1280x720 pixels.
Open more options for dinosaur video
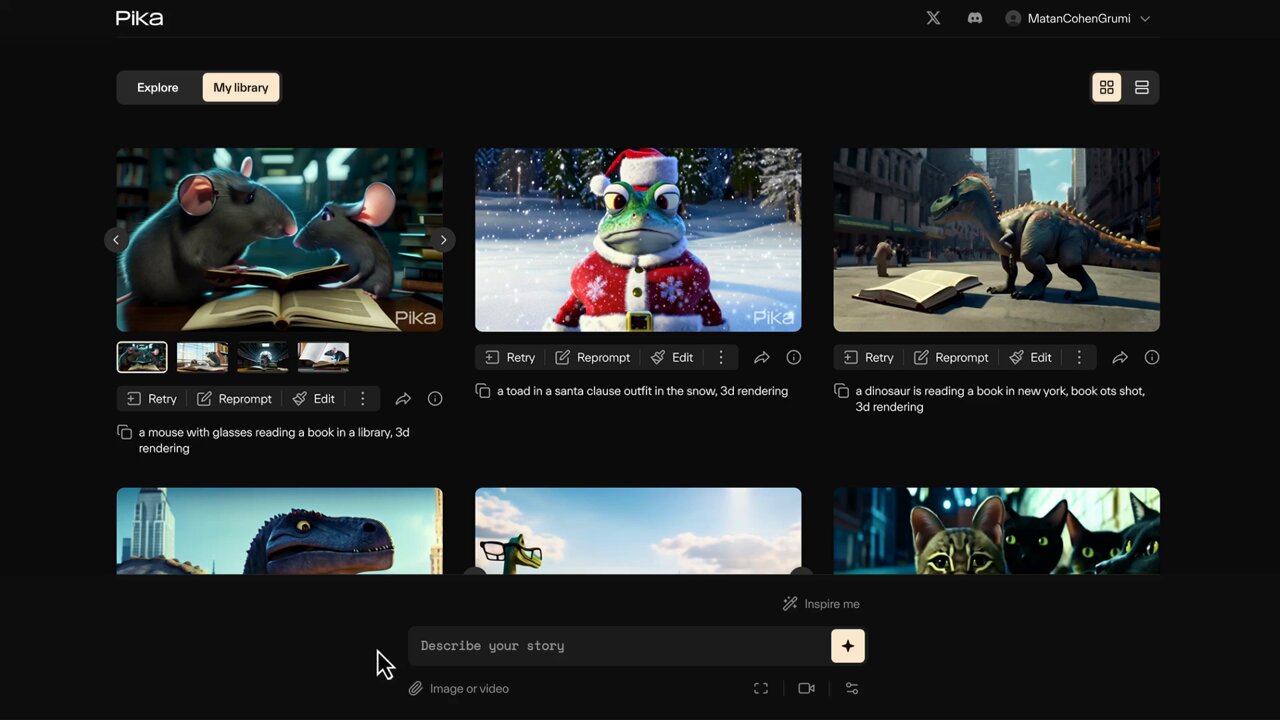click(x=1079, y=357)
